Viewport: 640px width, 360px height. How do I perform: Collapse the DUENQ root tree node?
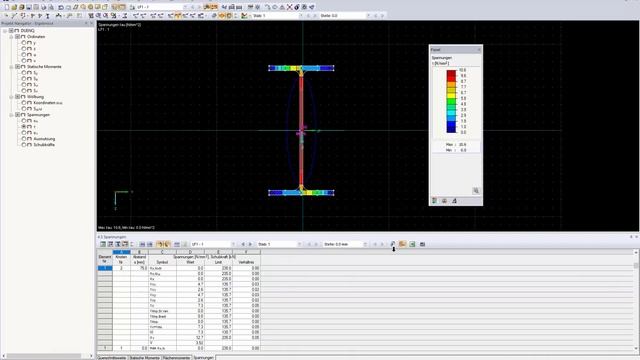coord(5,31)
